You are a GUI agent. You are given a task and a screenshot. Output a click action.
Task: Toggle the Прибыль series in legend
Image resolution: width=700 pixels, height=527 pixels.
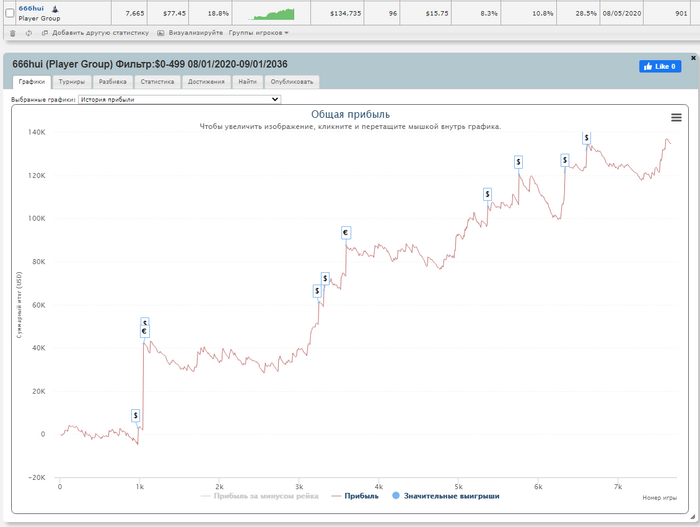click(355, 496)
